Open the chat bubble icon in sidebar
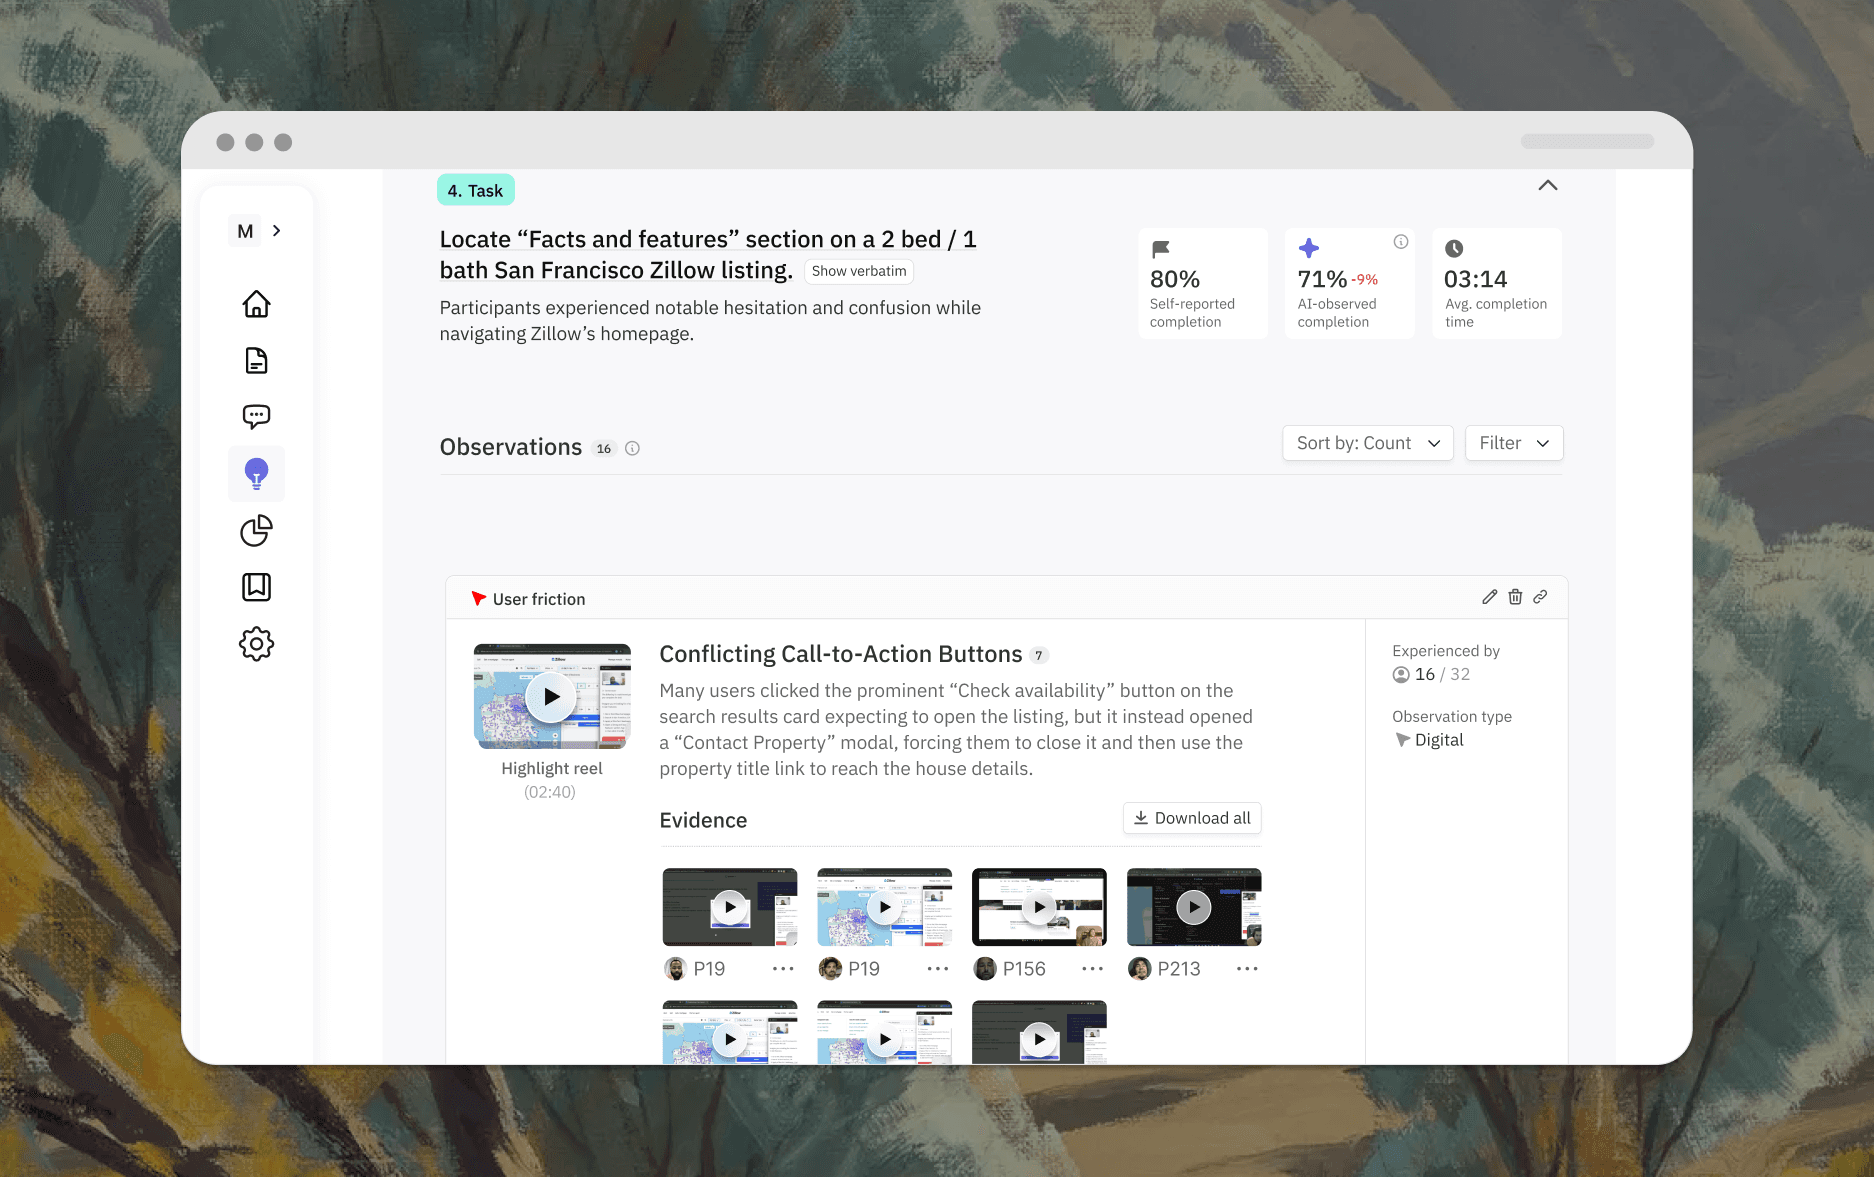 (x=256, y=416)
